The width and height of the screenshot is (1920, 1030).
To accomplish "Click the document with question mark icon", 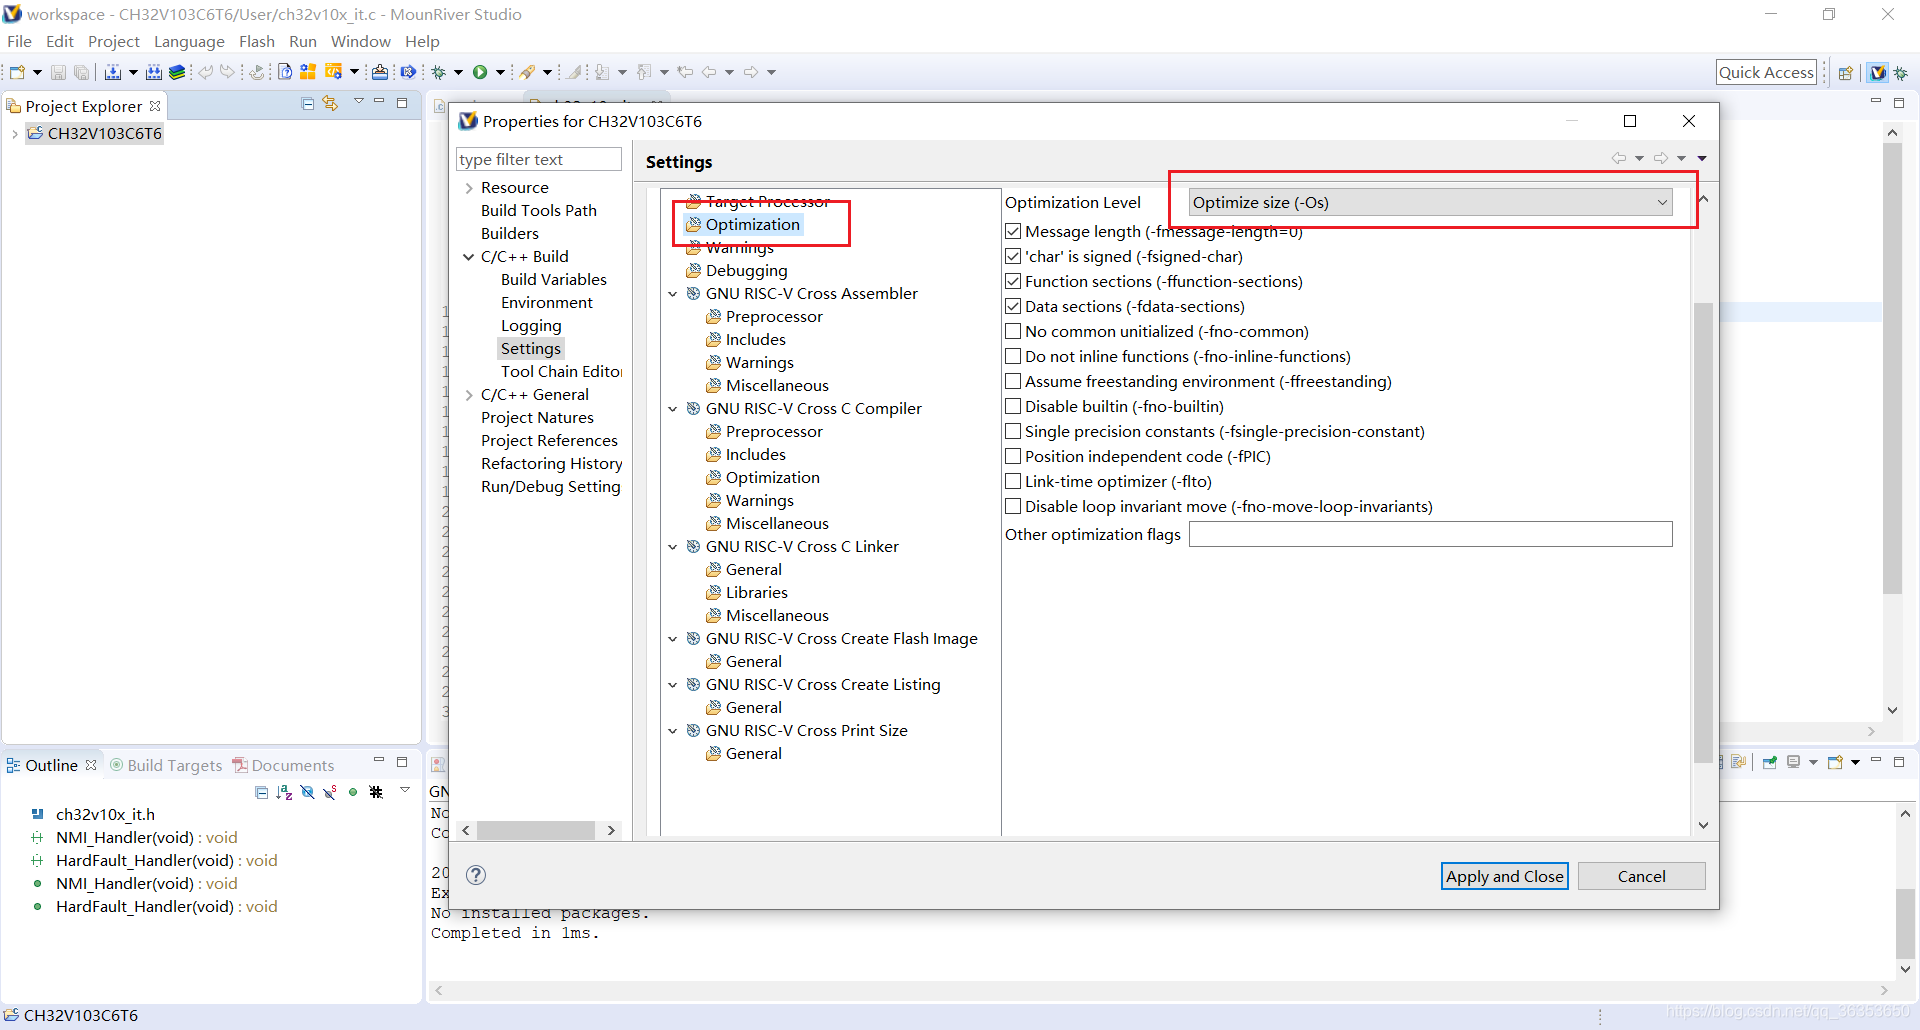I will [285, 72].
